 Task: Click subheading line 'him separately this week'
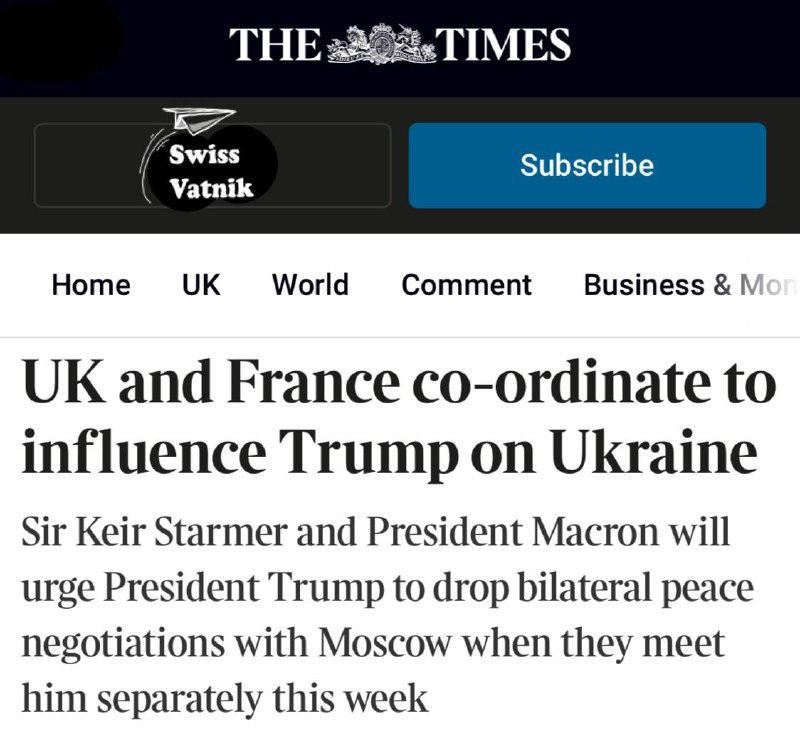(224, 698)
